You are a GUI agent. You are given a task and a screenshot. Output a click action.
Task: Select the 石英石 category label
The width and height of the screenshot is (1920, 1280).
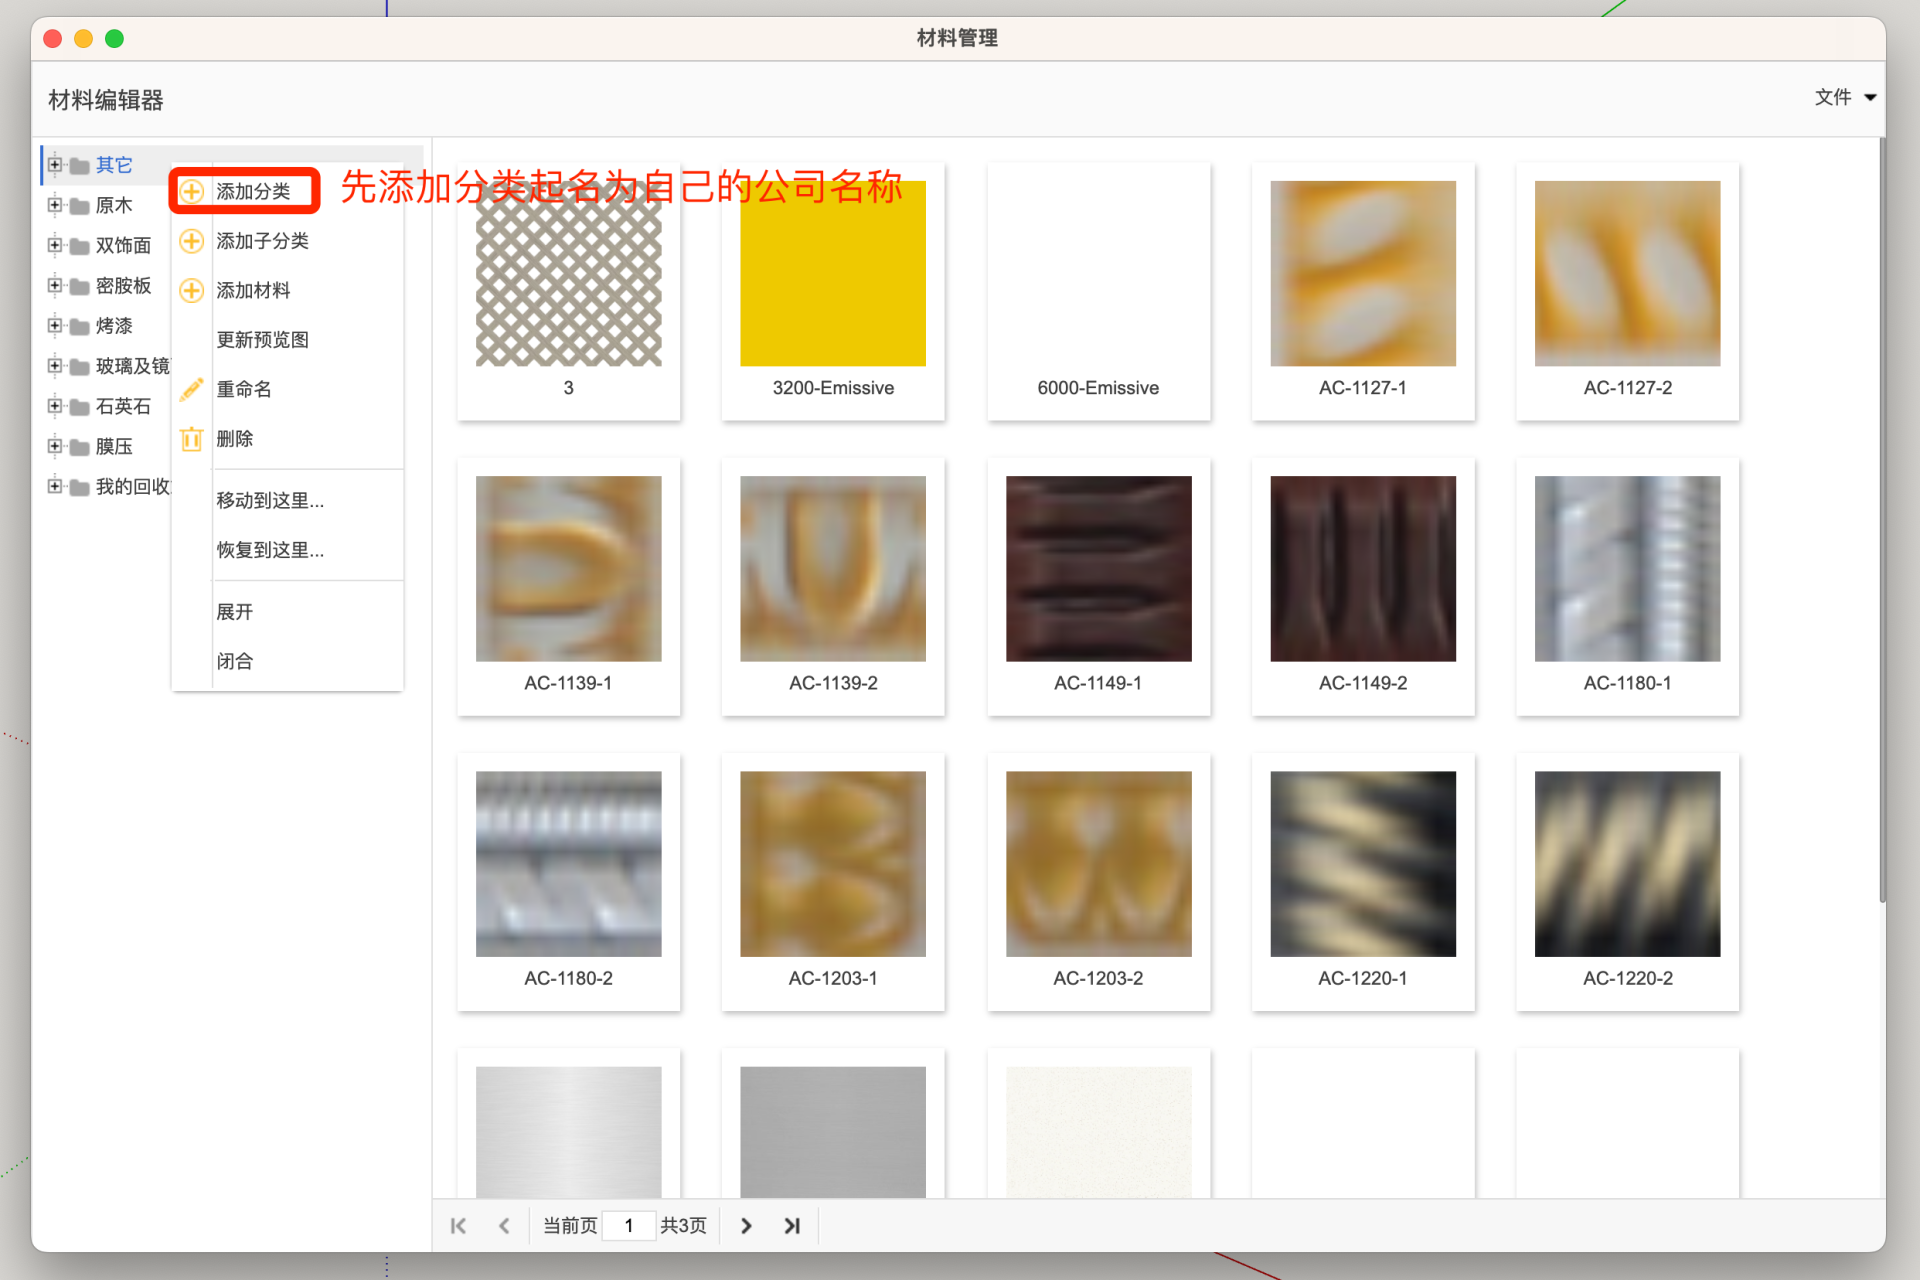point(123,406)
